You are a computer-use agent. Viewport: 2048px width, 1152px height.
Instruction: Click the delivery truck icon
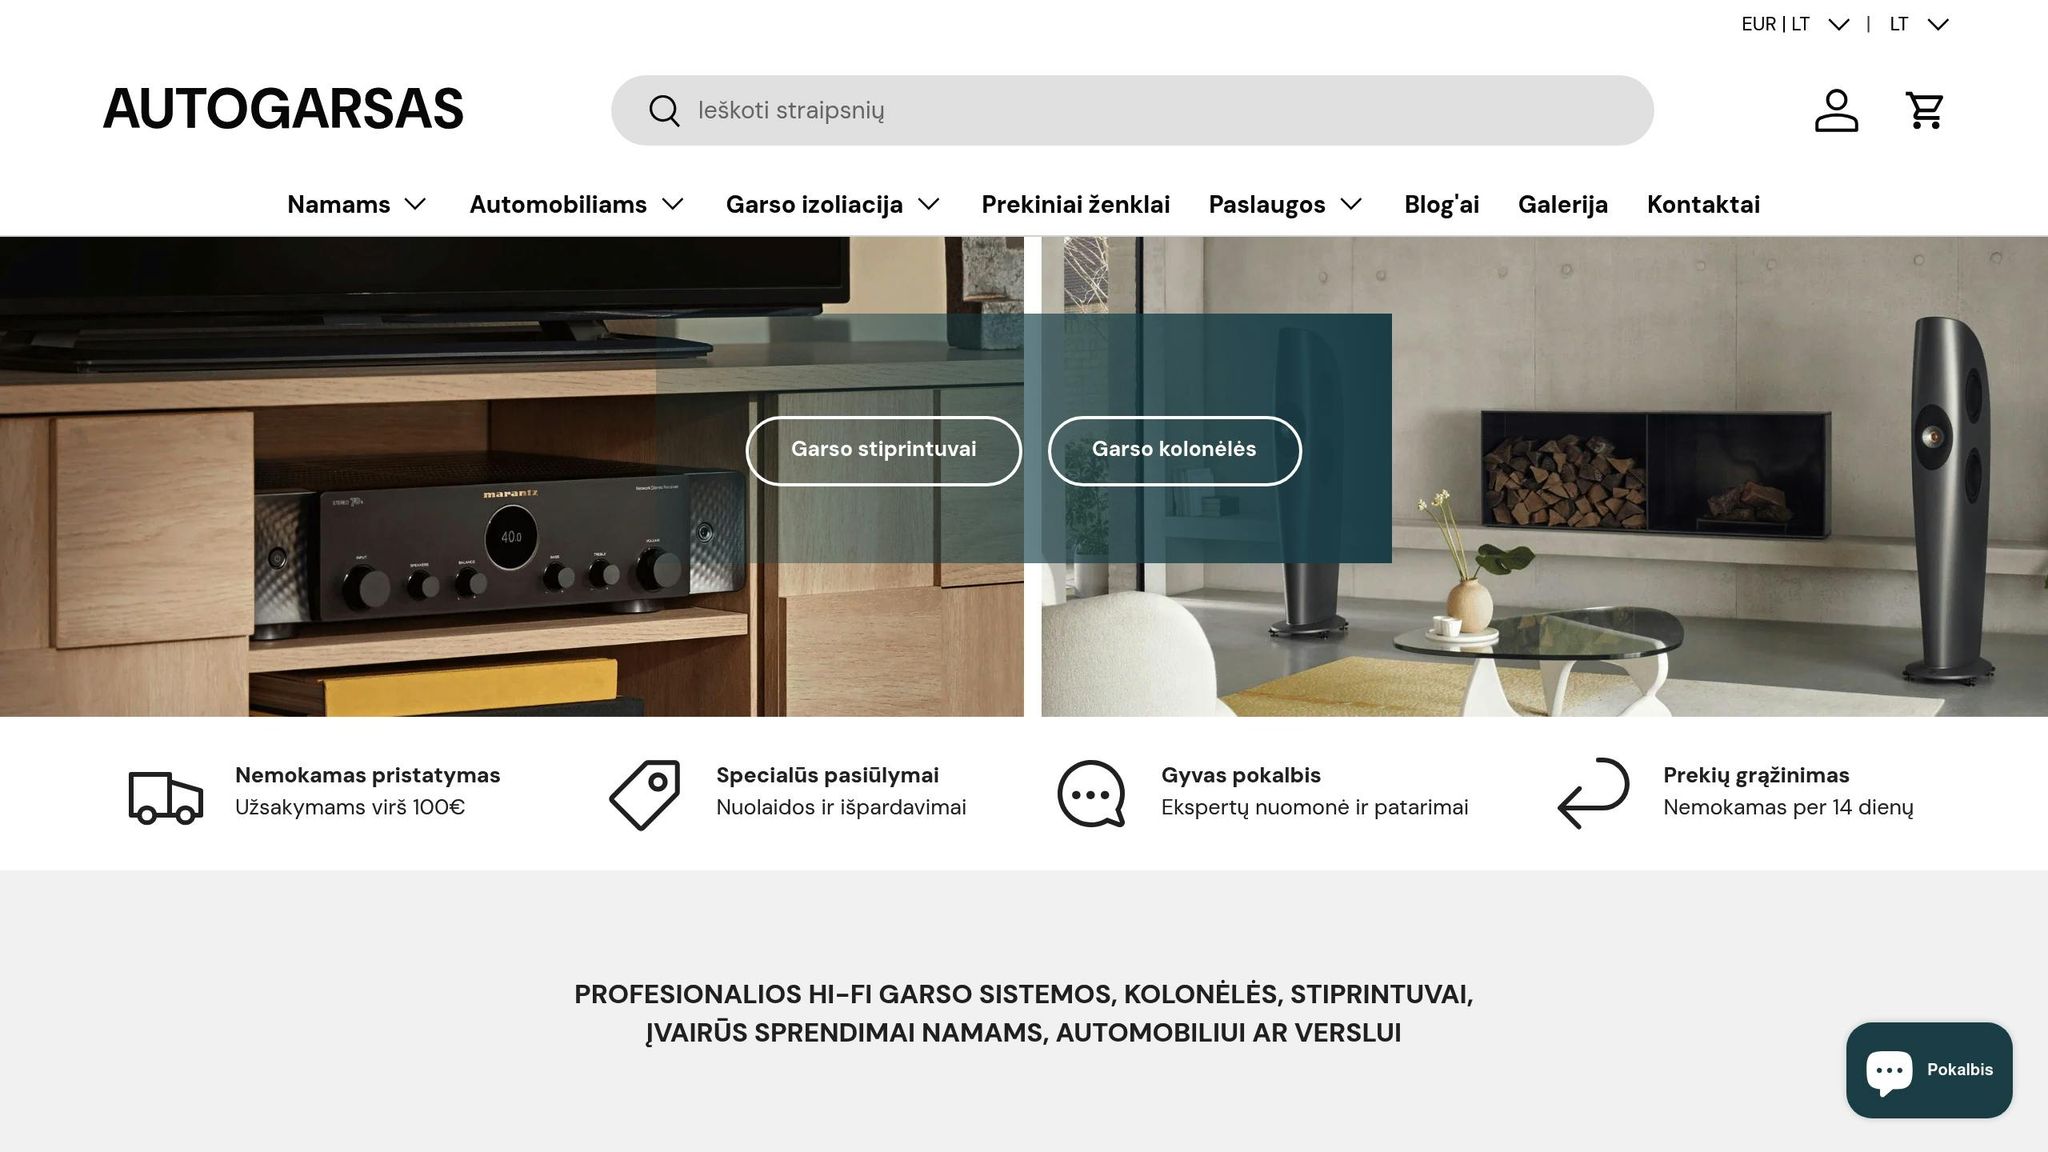[166, 797]
